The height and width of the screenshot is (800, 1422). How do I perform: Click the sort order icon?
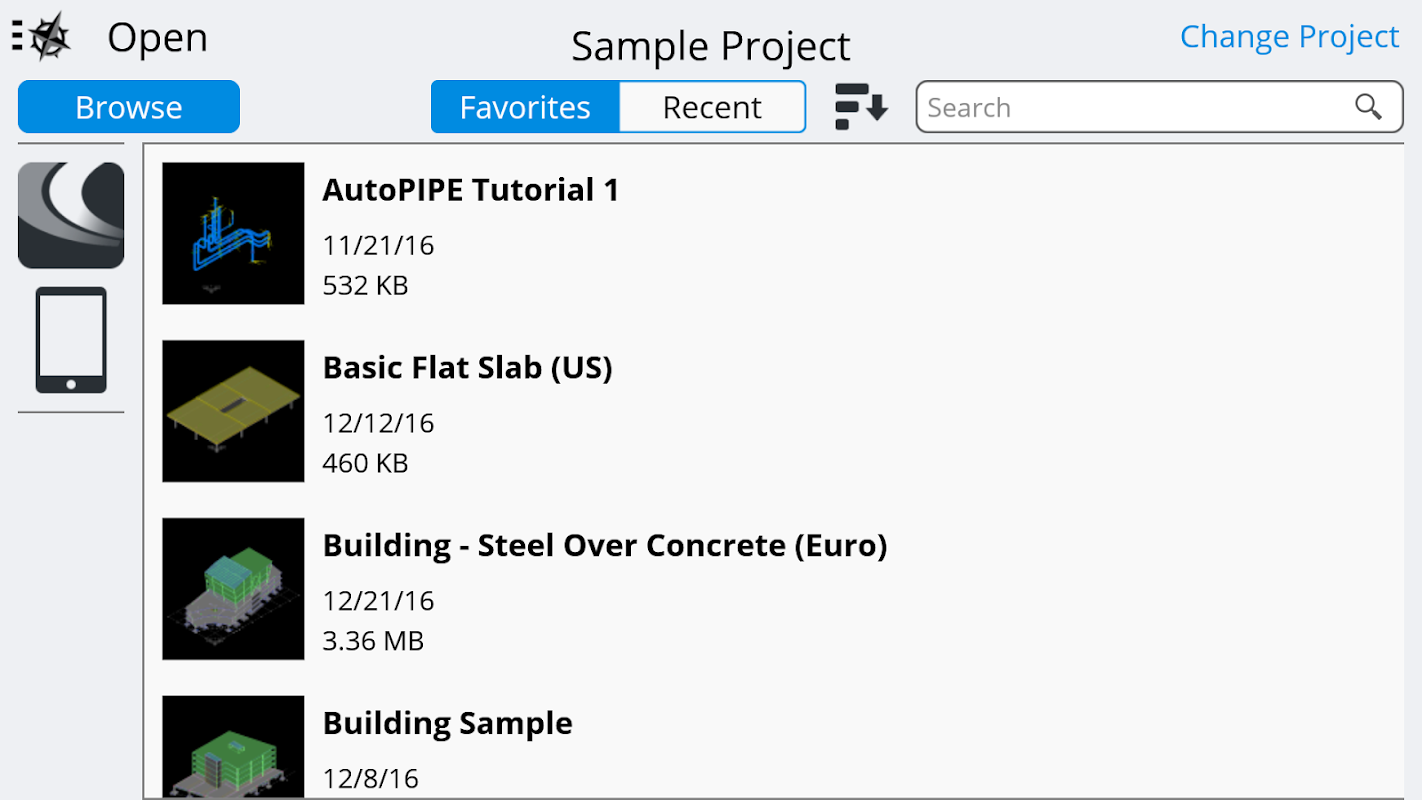[x=861, y=107]
